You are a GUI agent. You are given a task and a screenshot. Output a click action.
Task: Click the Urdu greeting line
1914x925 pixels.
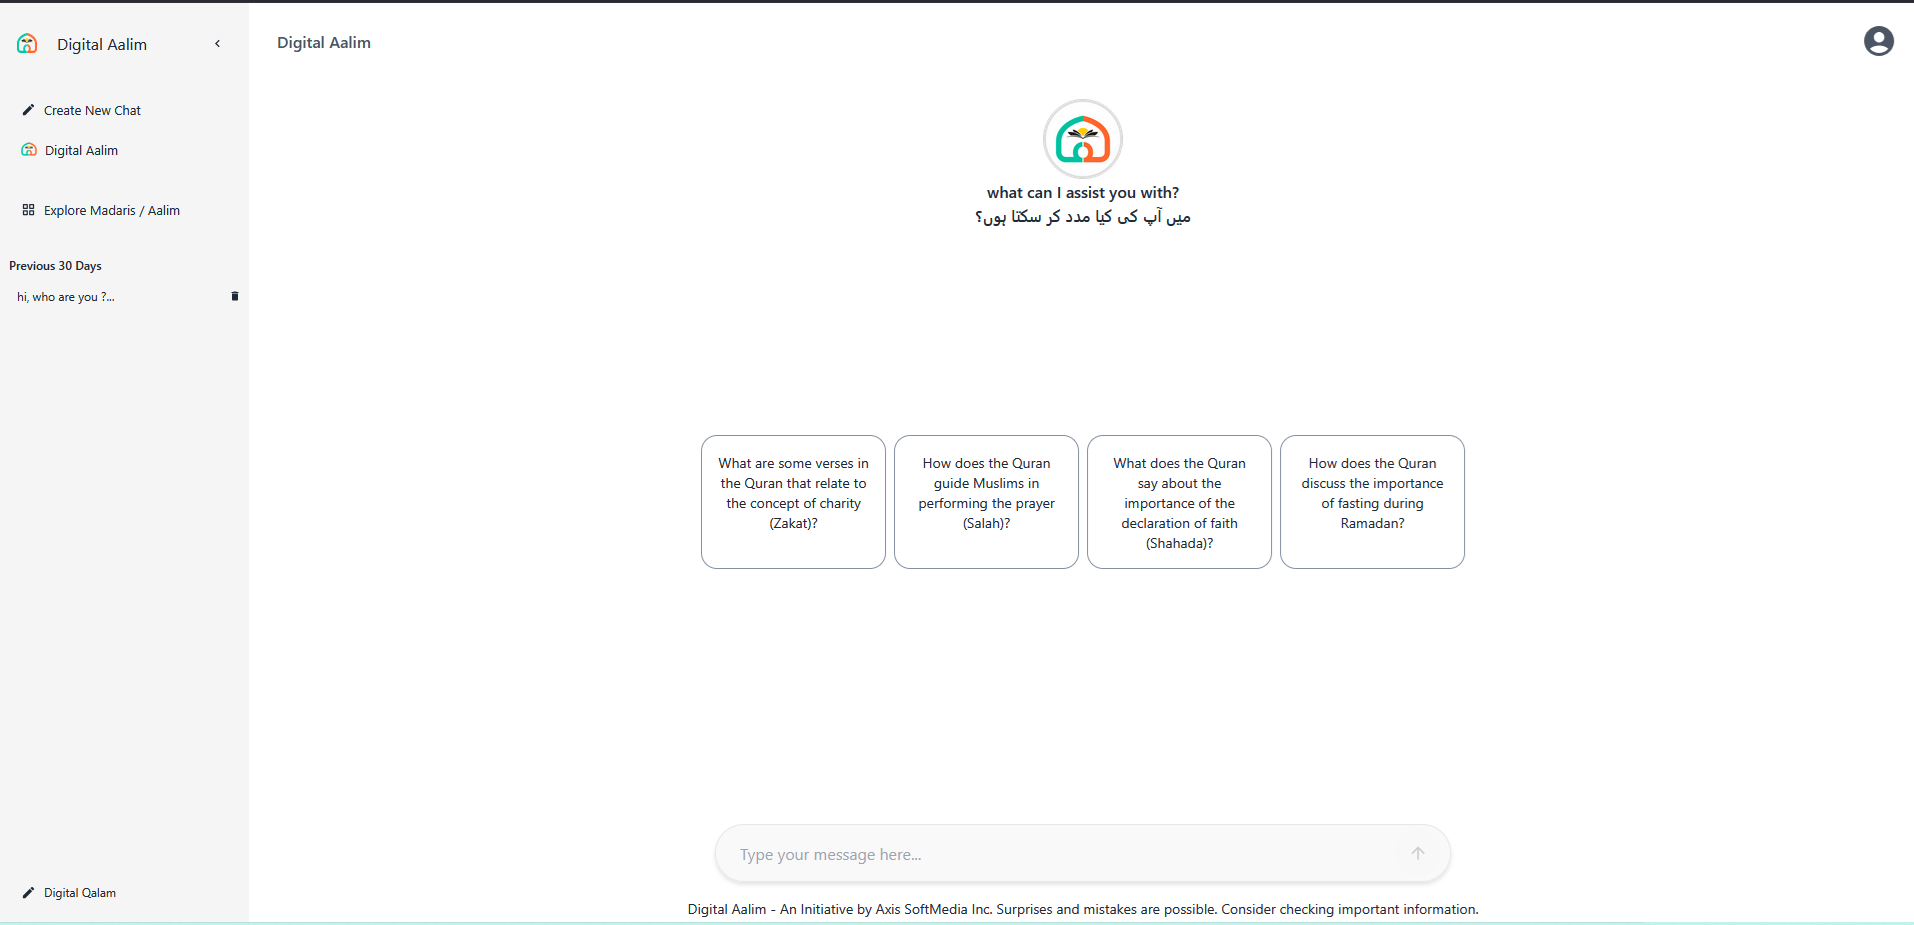tap(1083, 217)
